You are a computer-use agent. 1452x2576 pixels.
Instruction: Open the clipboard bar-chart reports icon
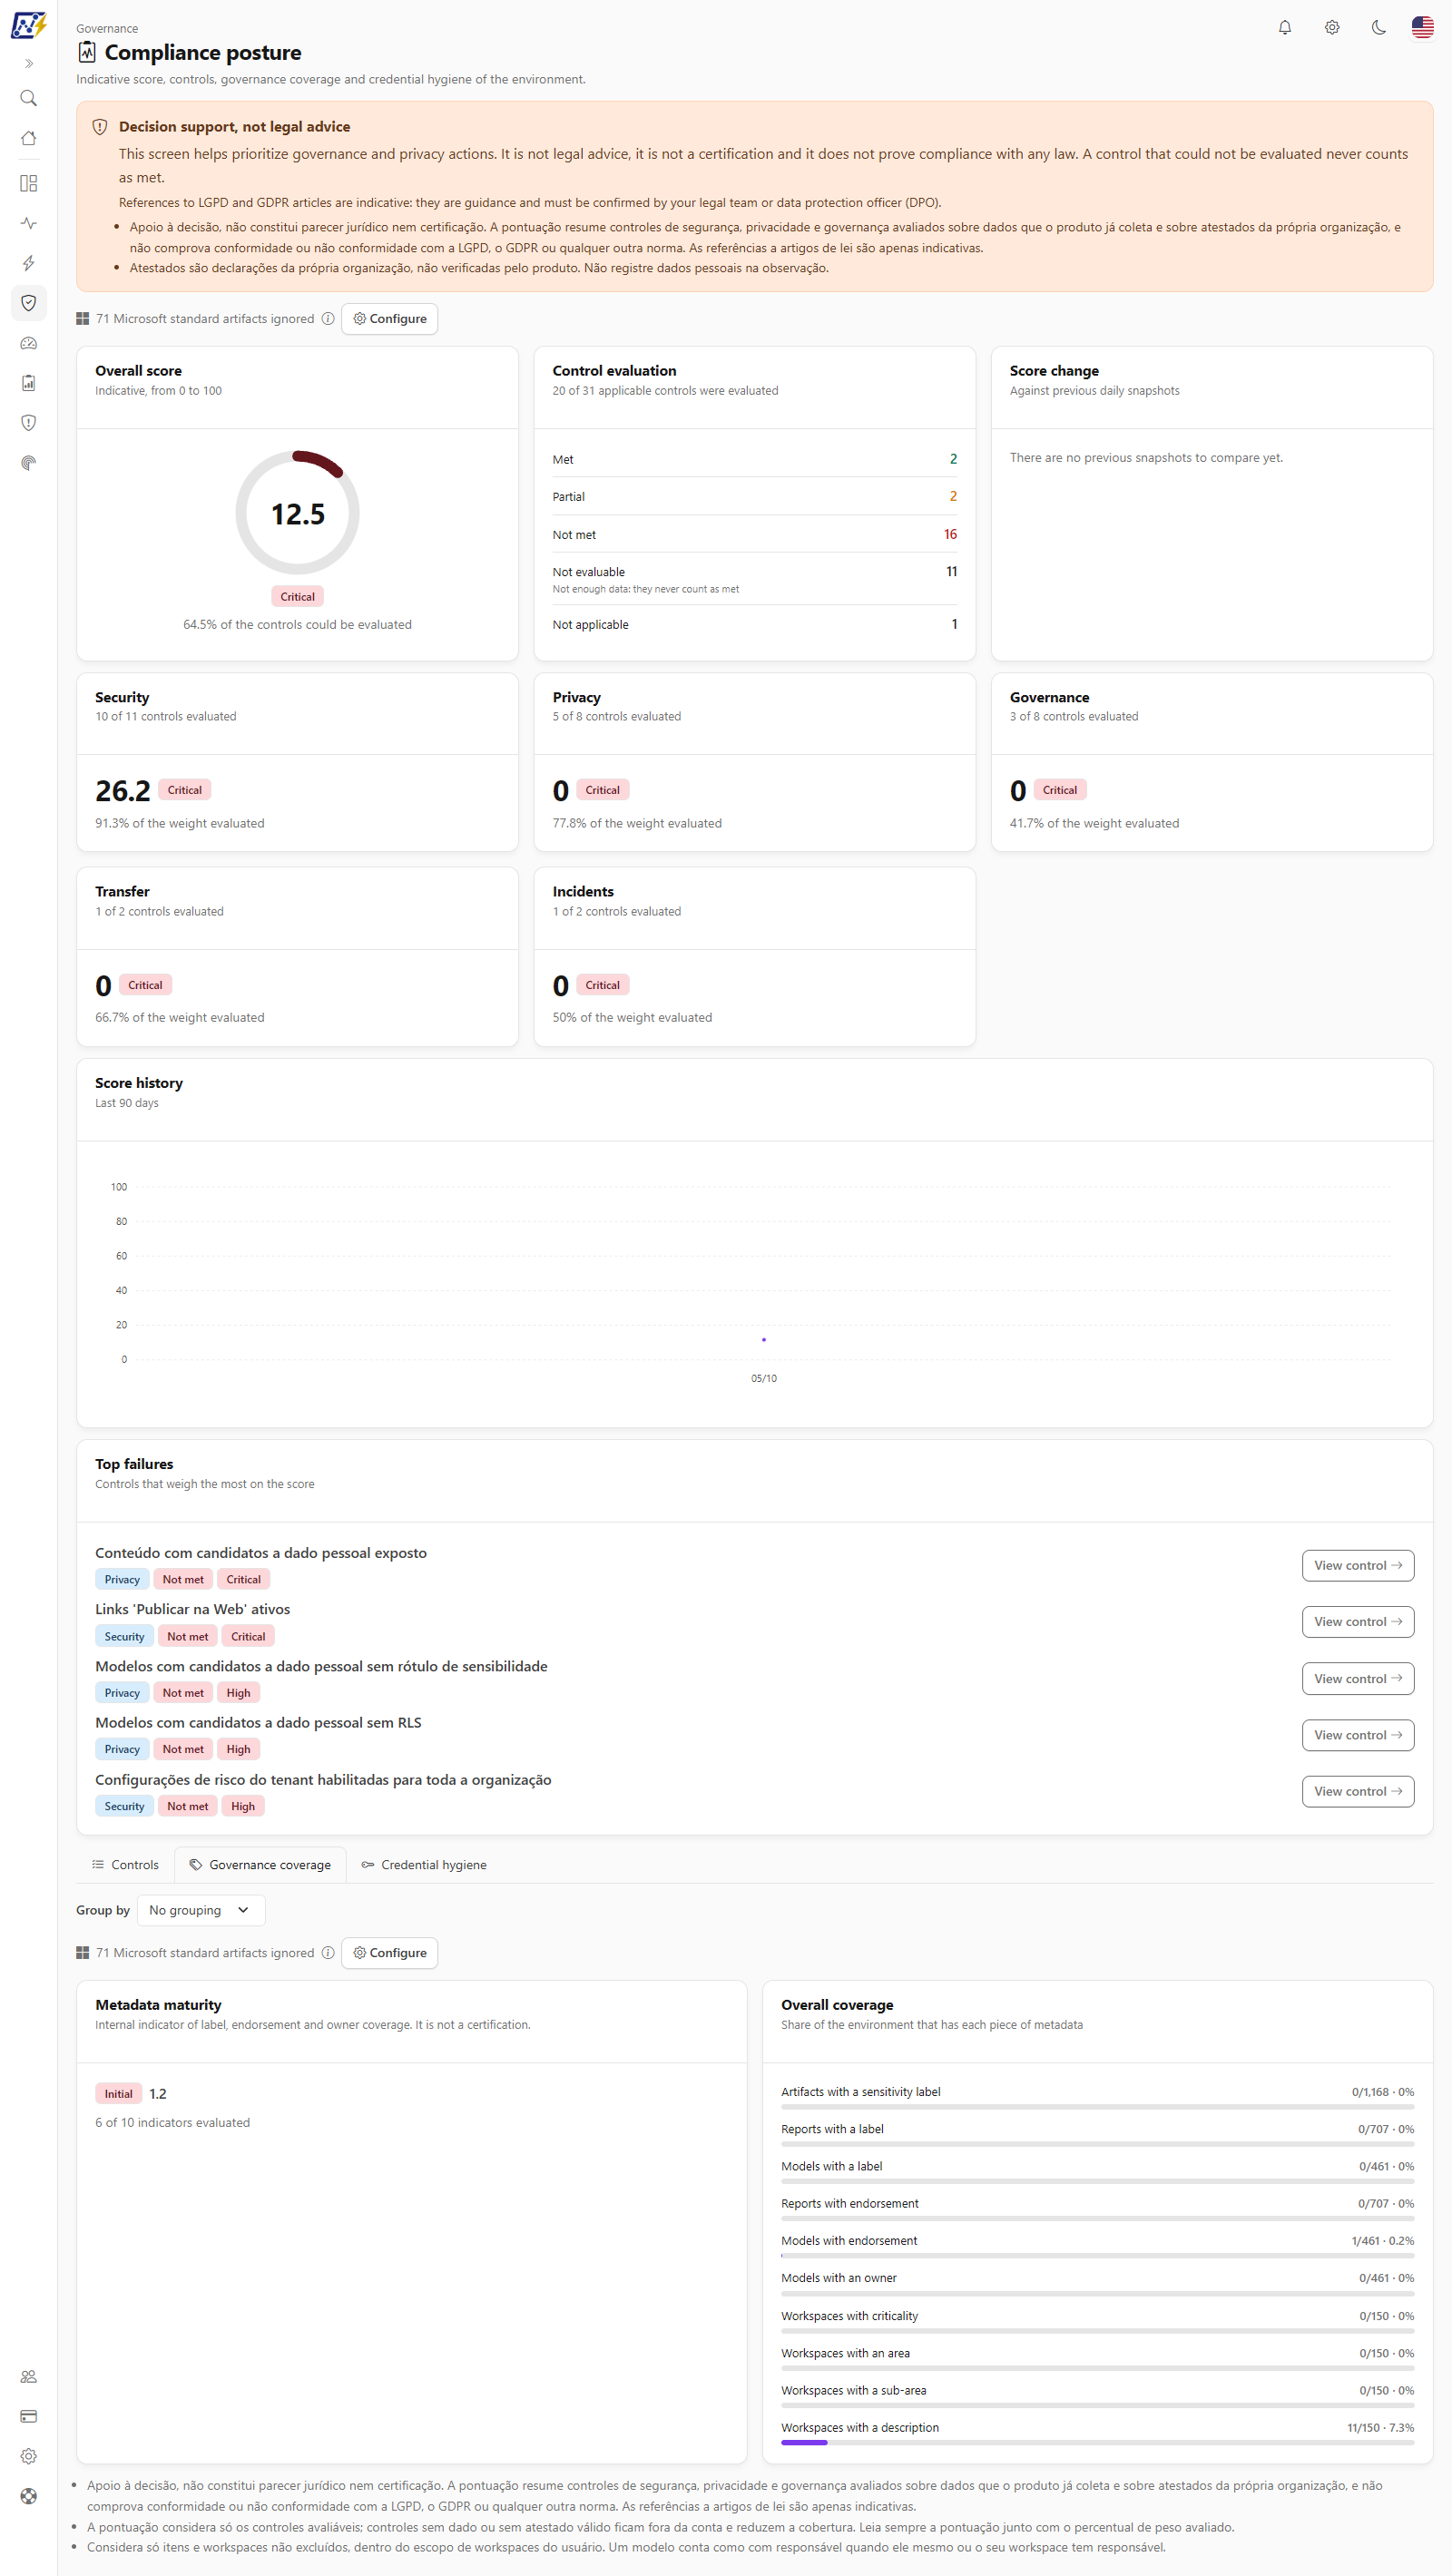click(x=28, y=383)
